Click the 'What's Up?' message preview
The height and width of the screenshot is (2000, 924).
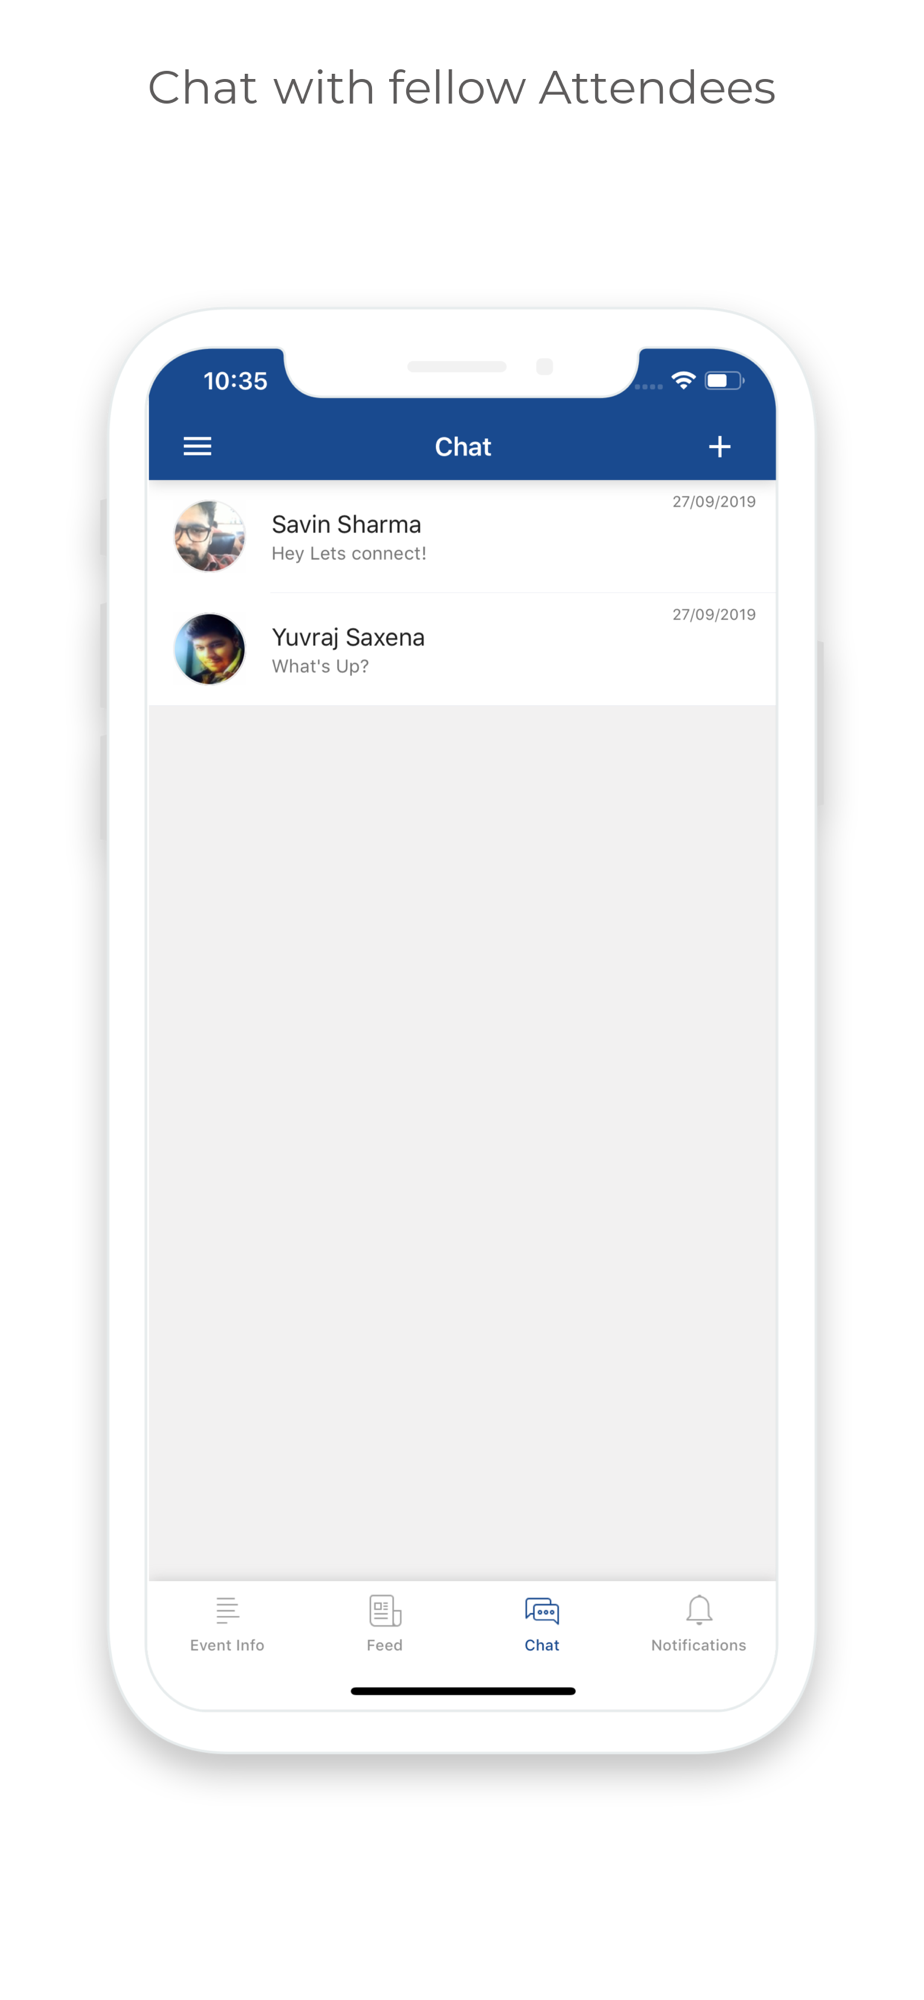(320, 666)
